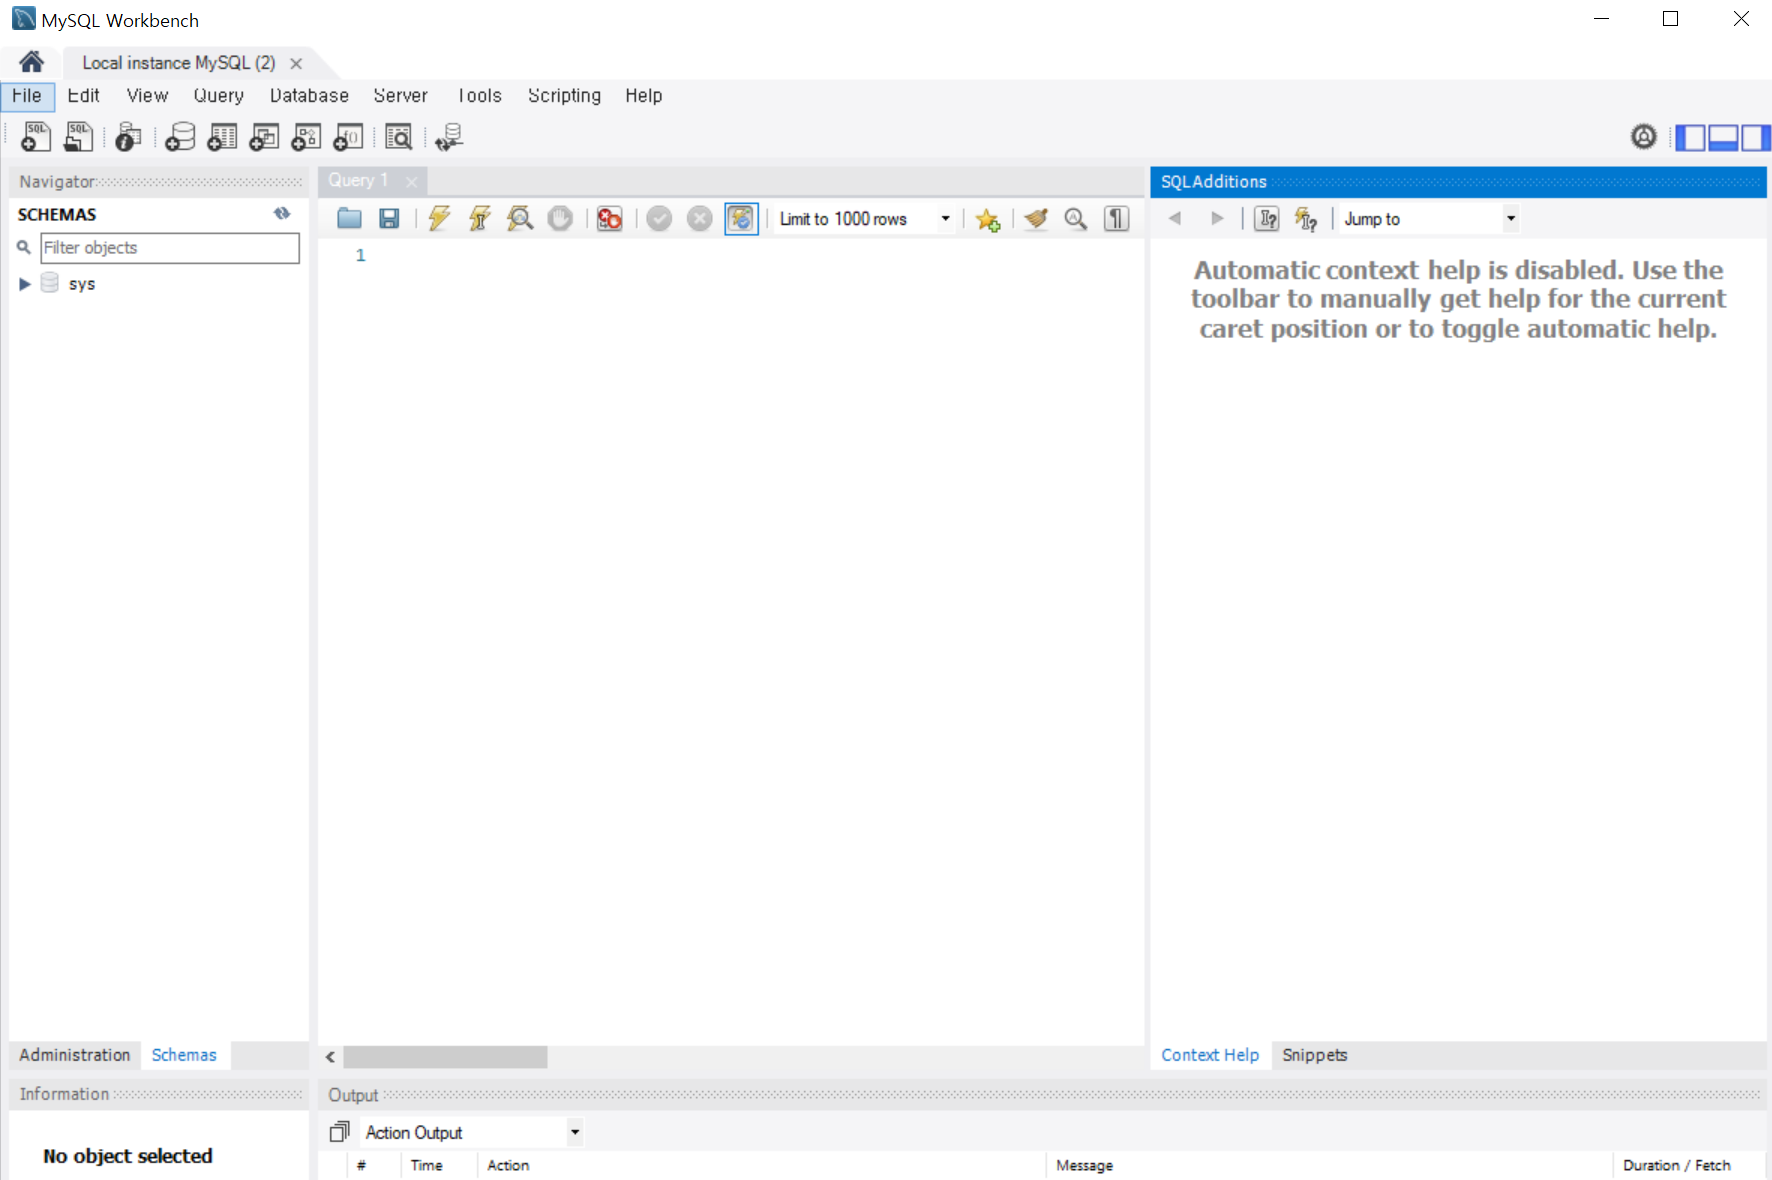Create a new SQL tab icon

pyautogui.click(x=36, y=136)
